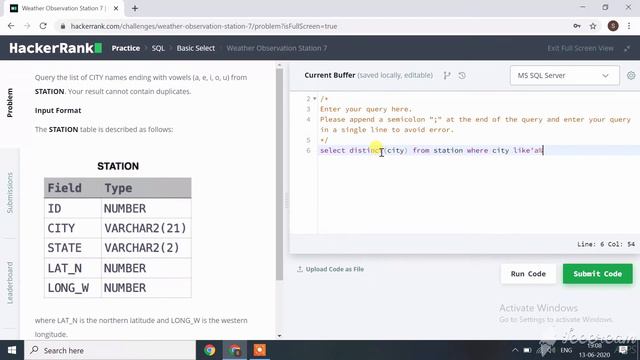Image resolution: width=640 pixels, height=360 pixels.
Task: Open Chrome from the taskbar
Action: [x=210, y=350]
